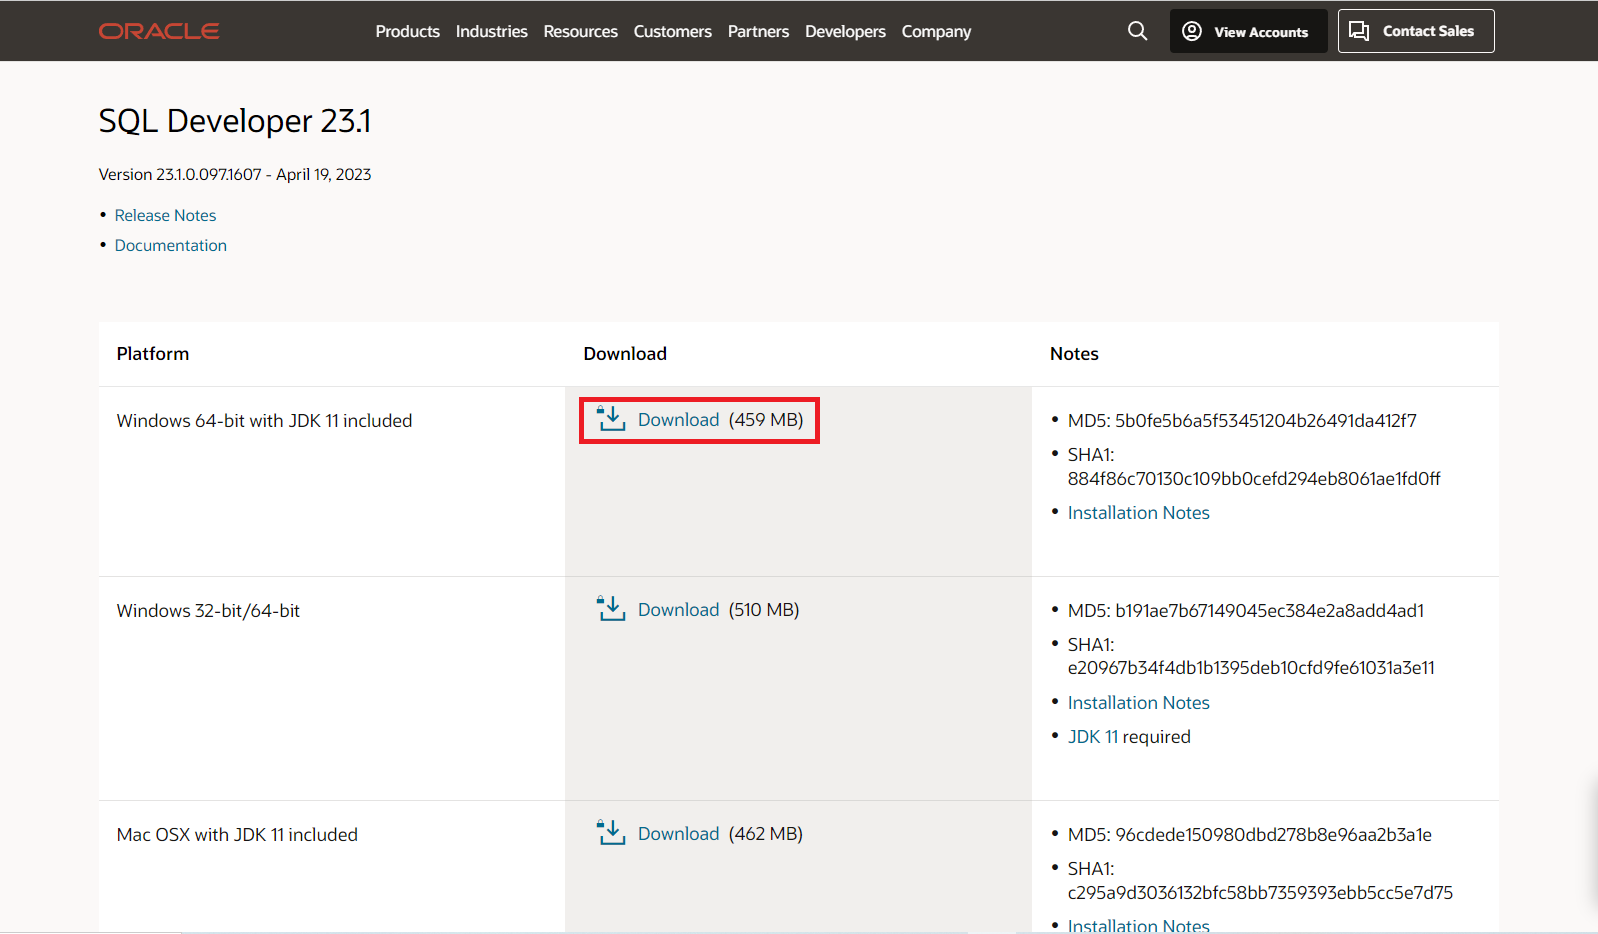Click 'Windows 64-bit with JDK 11 included' cell
Image resolution: width=1598 pixels, height=934 pixels.
(x=264, y=420)
